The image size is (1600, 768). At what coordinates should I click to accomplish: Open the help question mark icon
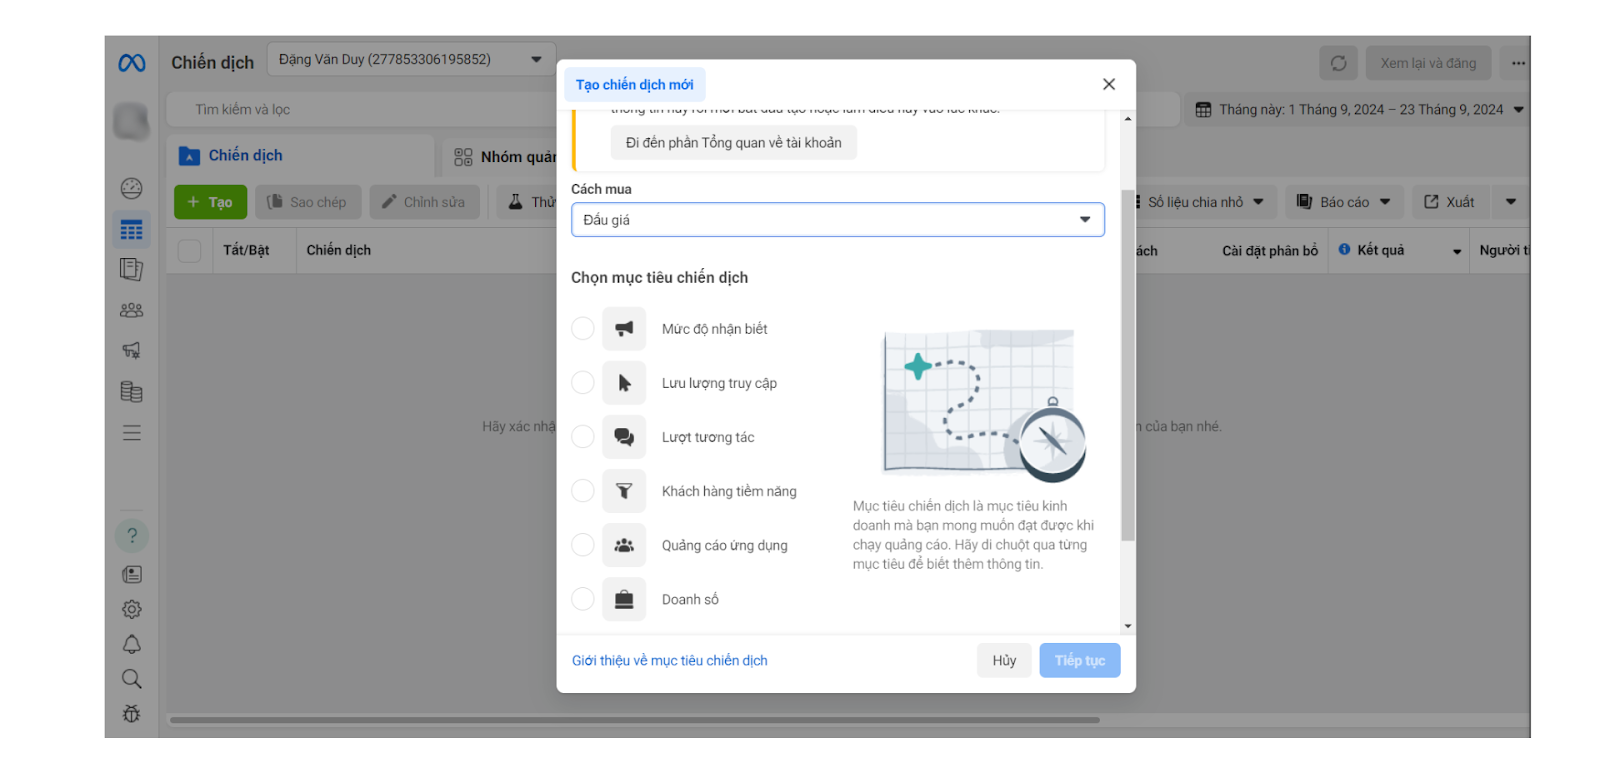[x=131, y=536]
